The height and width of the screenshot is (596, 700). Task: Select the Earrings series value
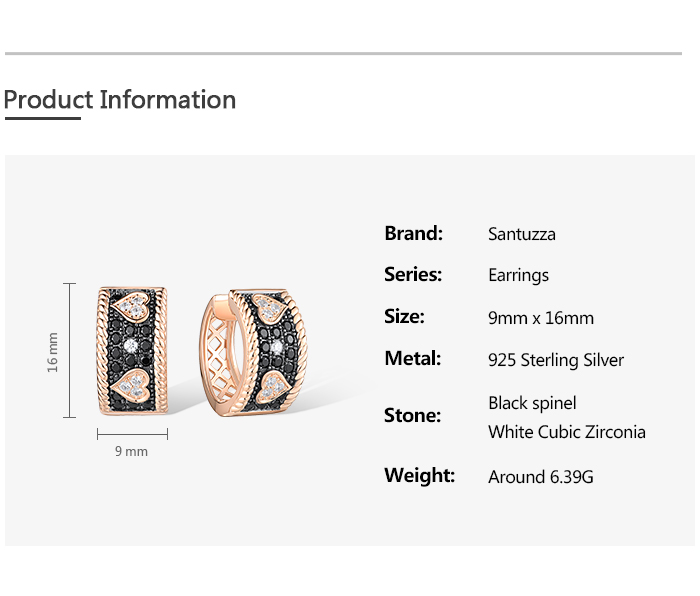(x=518, y=276)
